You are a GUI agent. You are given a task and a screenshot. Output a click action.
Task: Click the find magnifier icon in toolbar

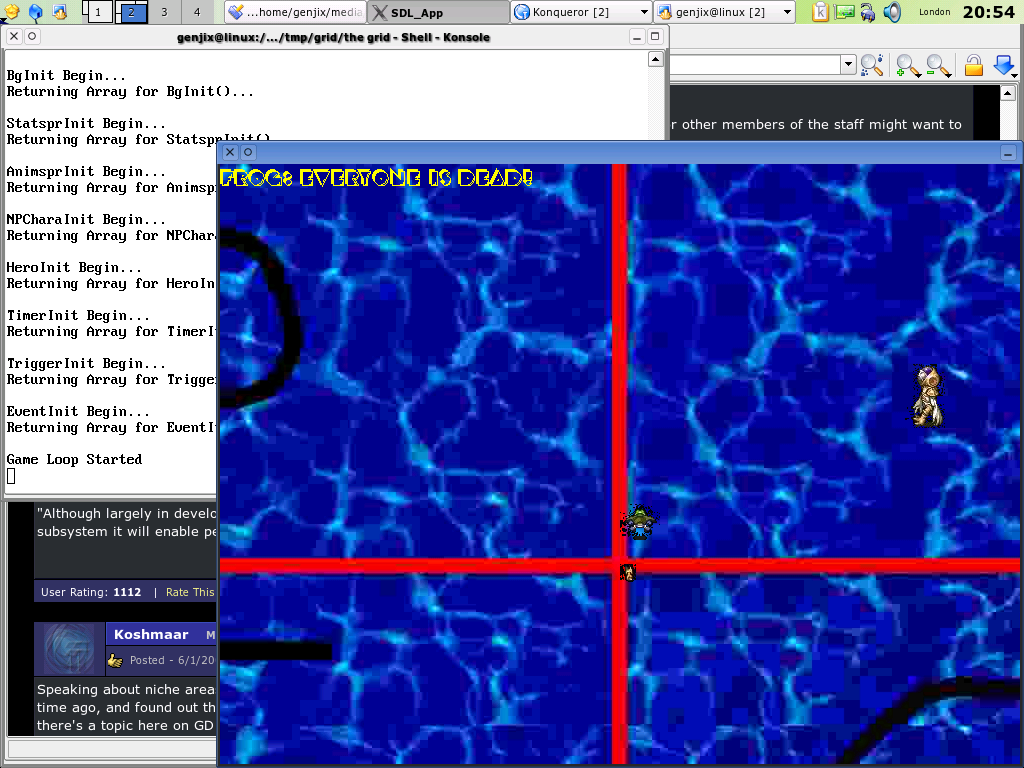871,66
